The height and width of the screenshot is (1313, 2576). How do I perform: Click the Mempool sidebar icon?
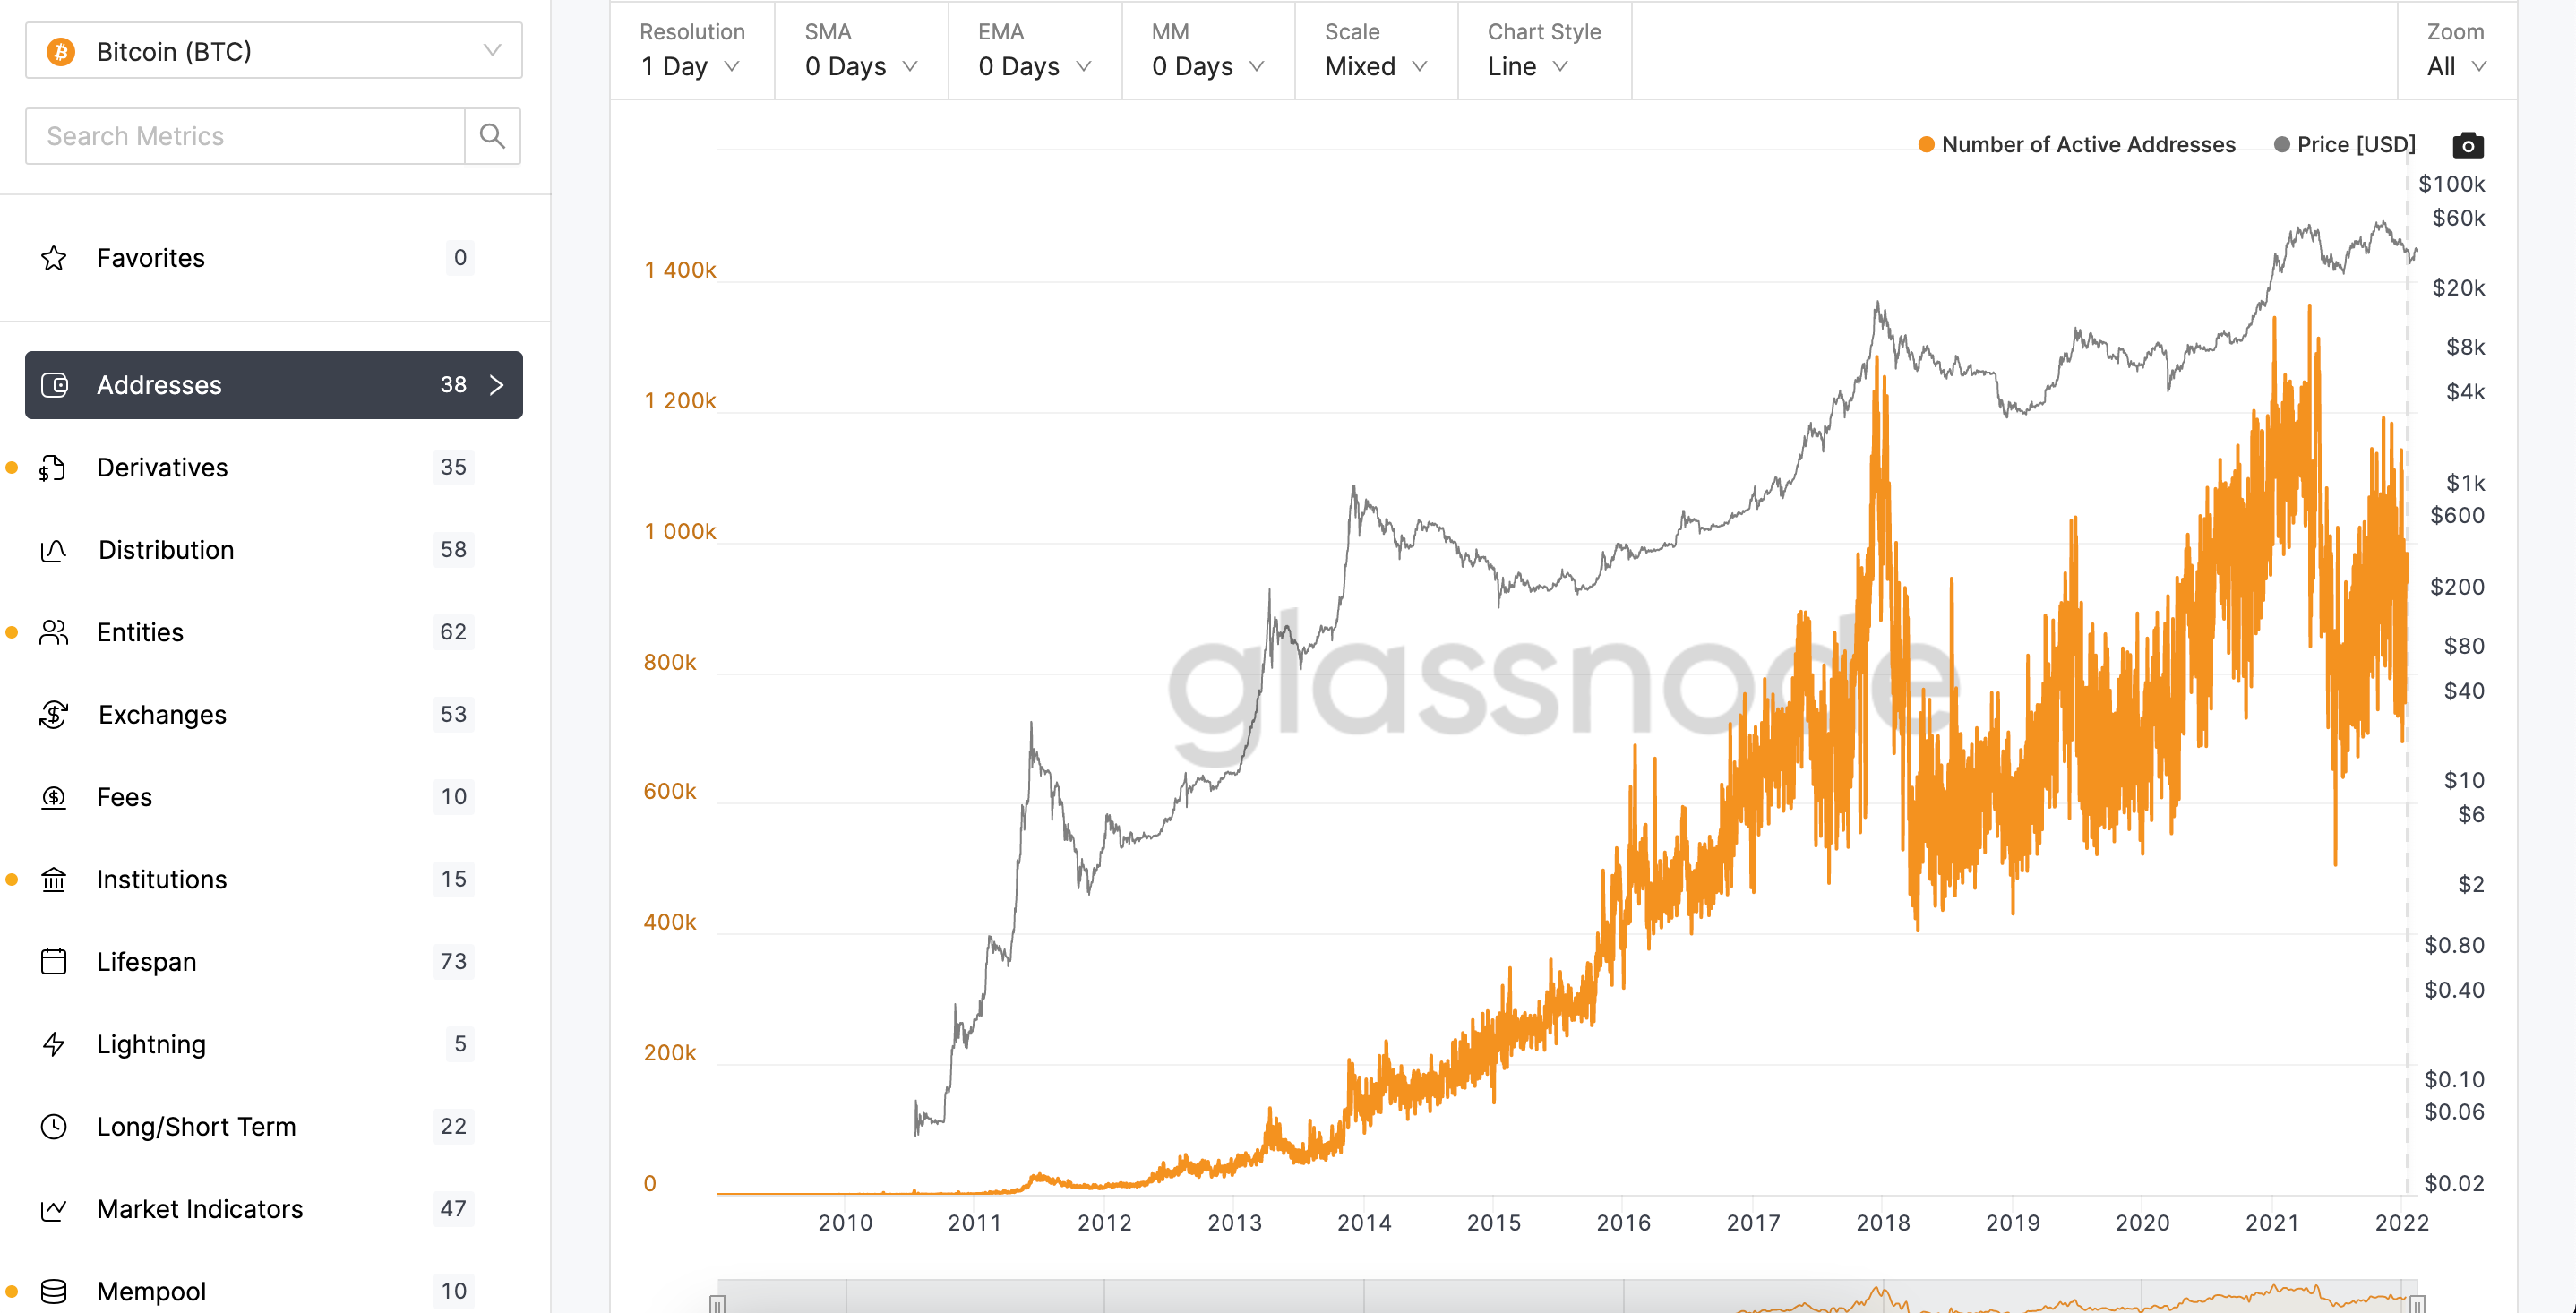coord(56,1290)
